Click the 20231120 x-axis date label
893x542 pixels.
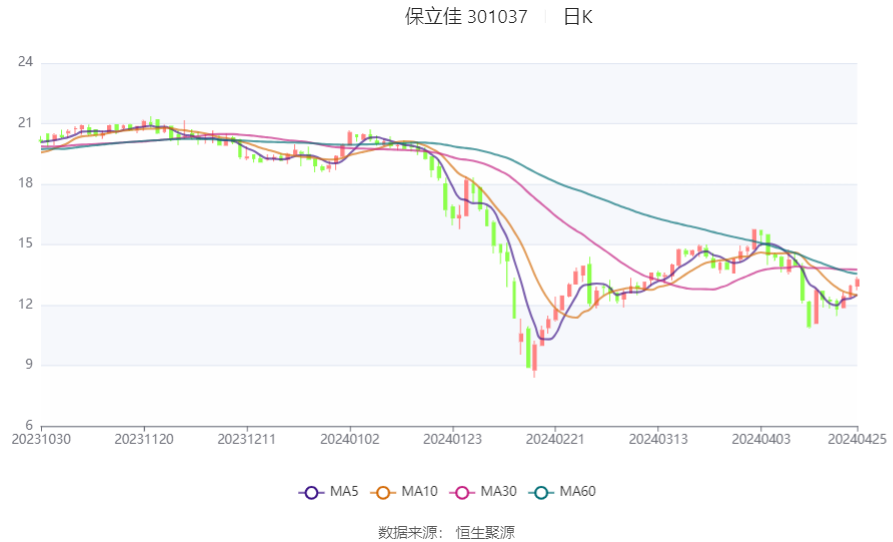click(144, 438)
